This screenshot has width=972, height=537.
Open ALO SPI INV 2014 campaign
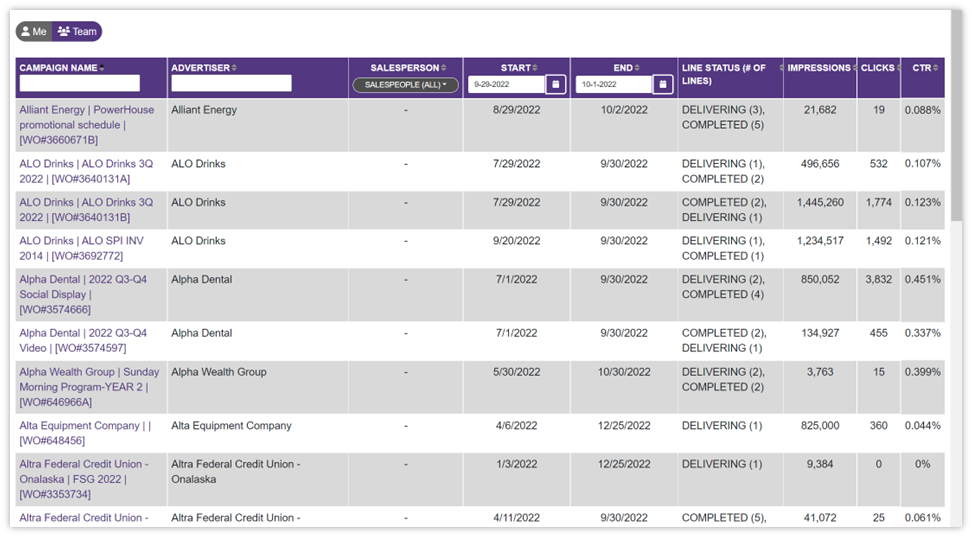(81, 249)
